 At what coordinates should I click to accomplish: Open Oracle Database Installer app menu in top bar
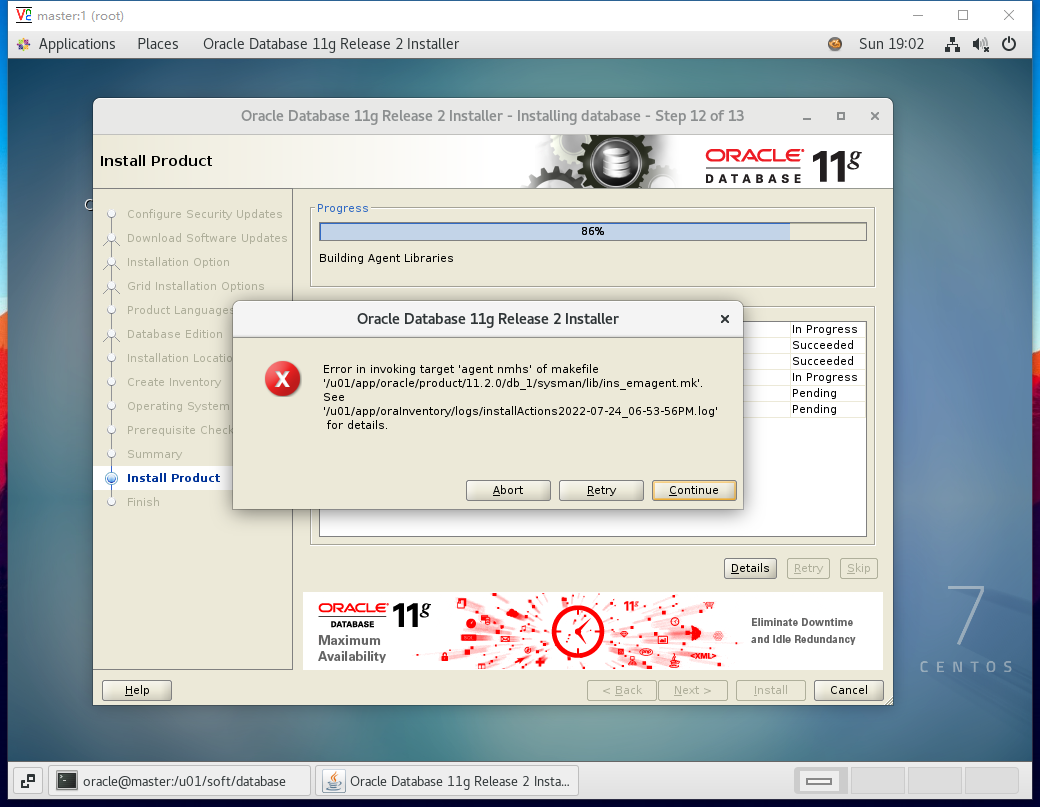pyautogui.click(x=331, y=44)
